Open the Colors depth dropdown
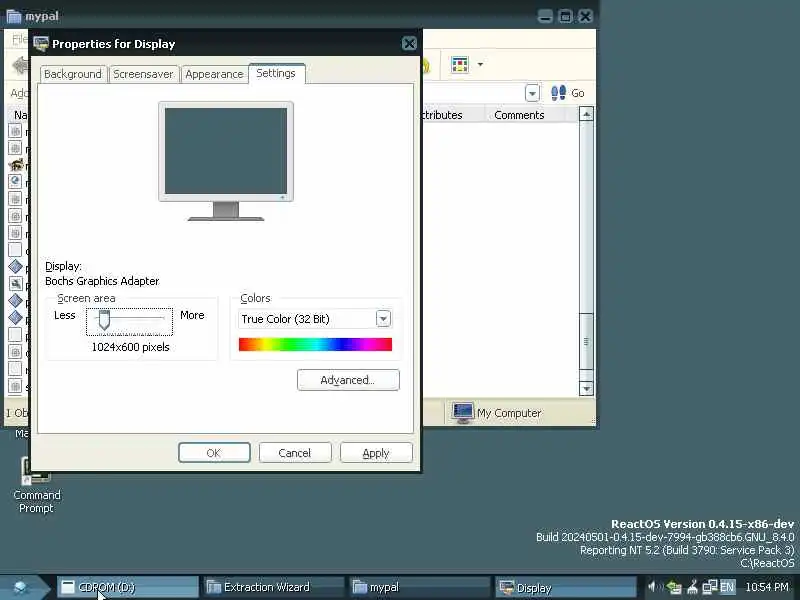The image size is (800, 600). pos(383,319)
